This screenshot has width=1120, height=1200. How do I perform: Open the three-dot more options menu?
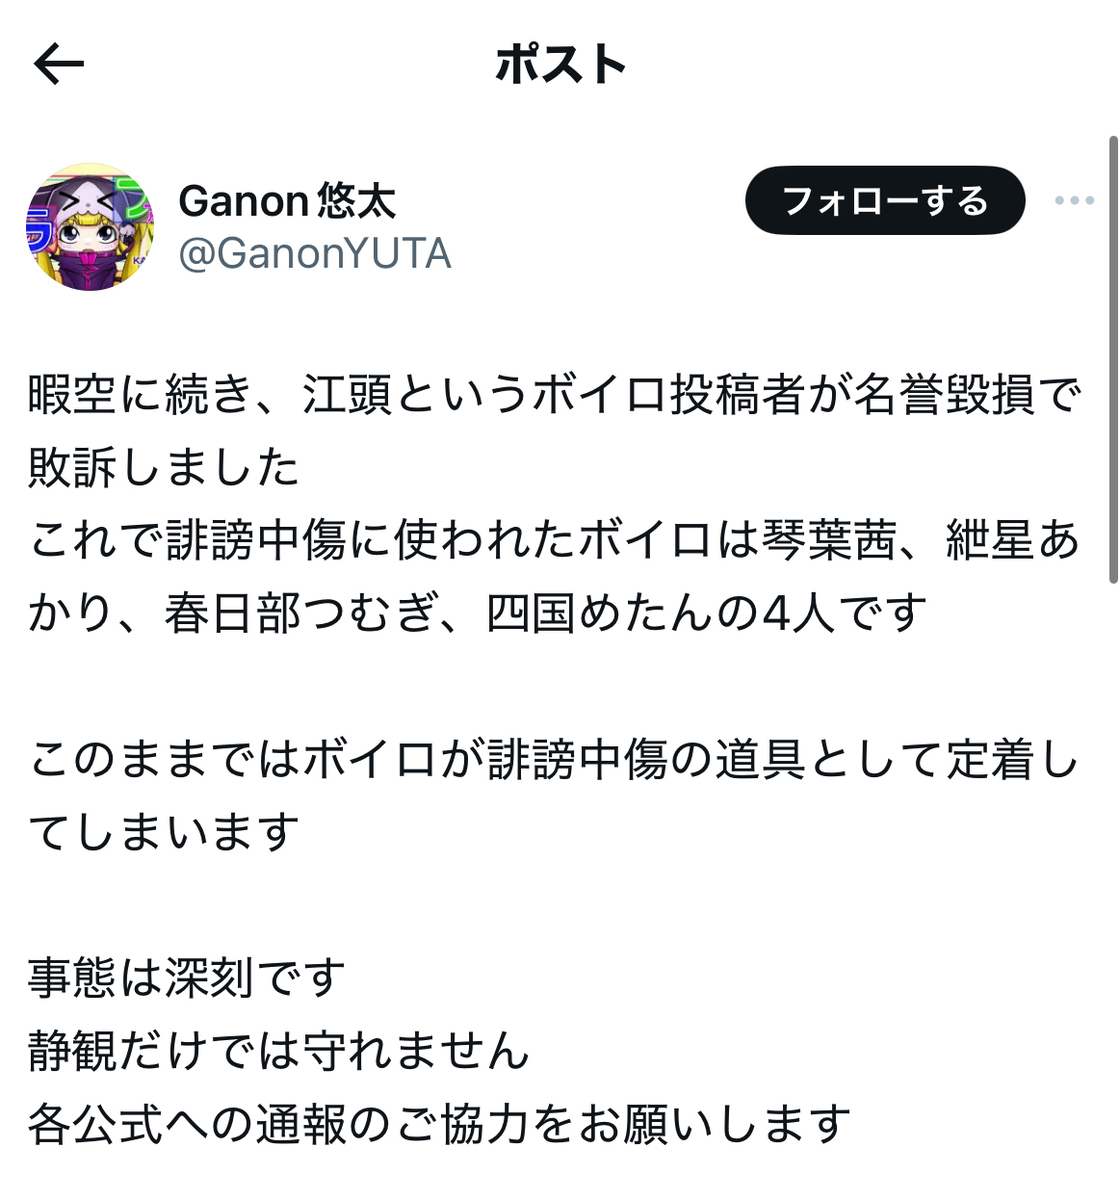[1074, 201]
